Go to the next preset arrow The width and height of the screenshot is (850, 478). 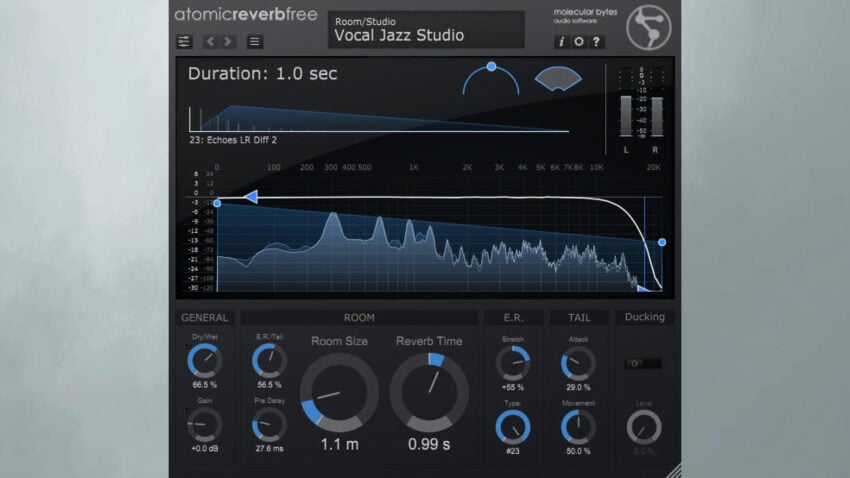228,42
